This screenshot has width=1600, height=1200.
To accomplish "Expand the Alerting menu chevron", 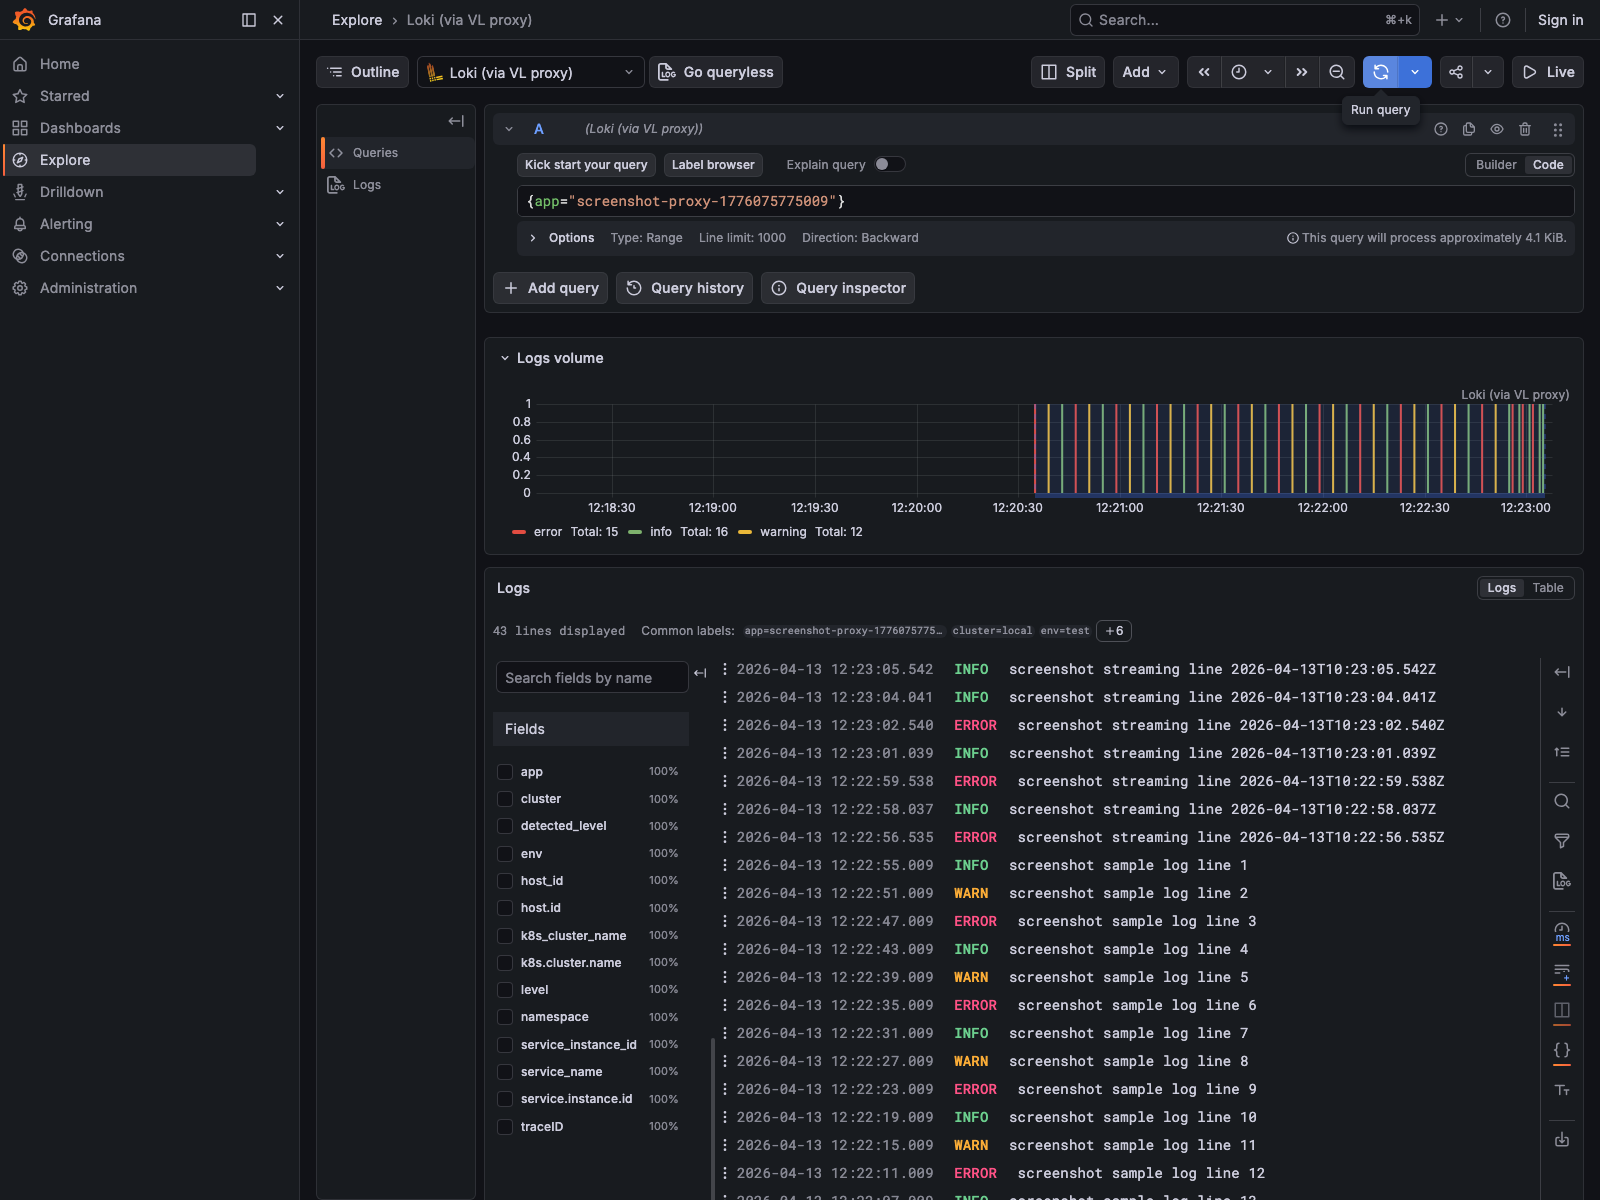I will coord(280,224).
